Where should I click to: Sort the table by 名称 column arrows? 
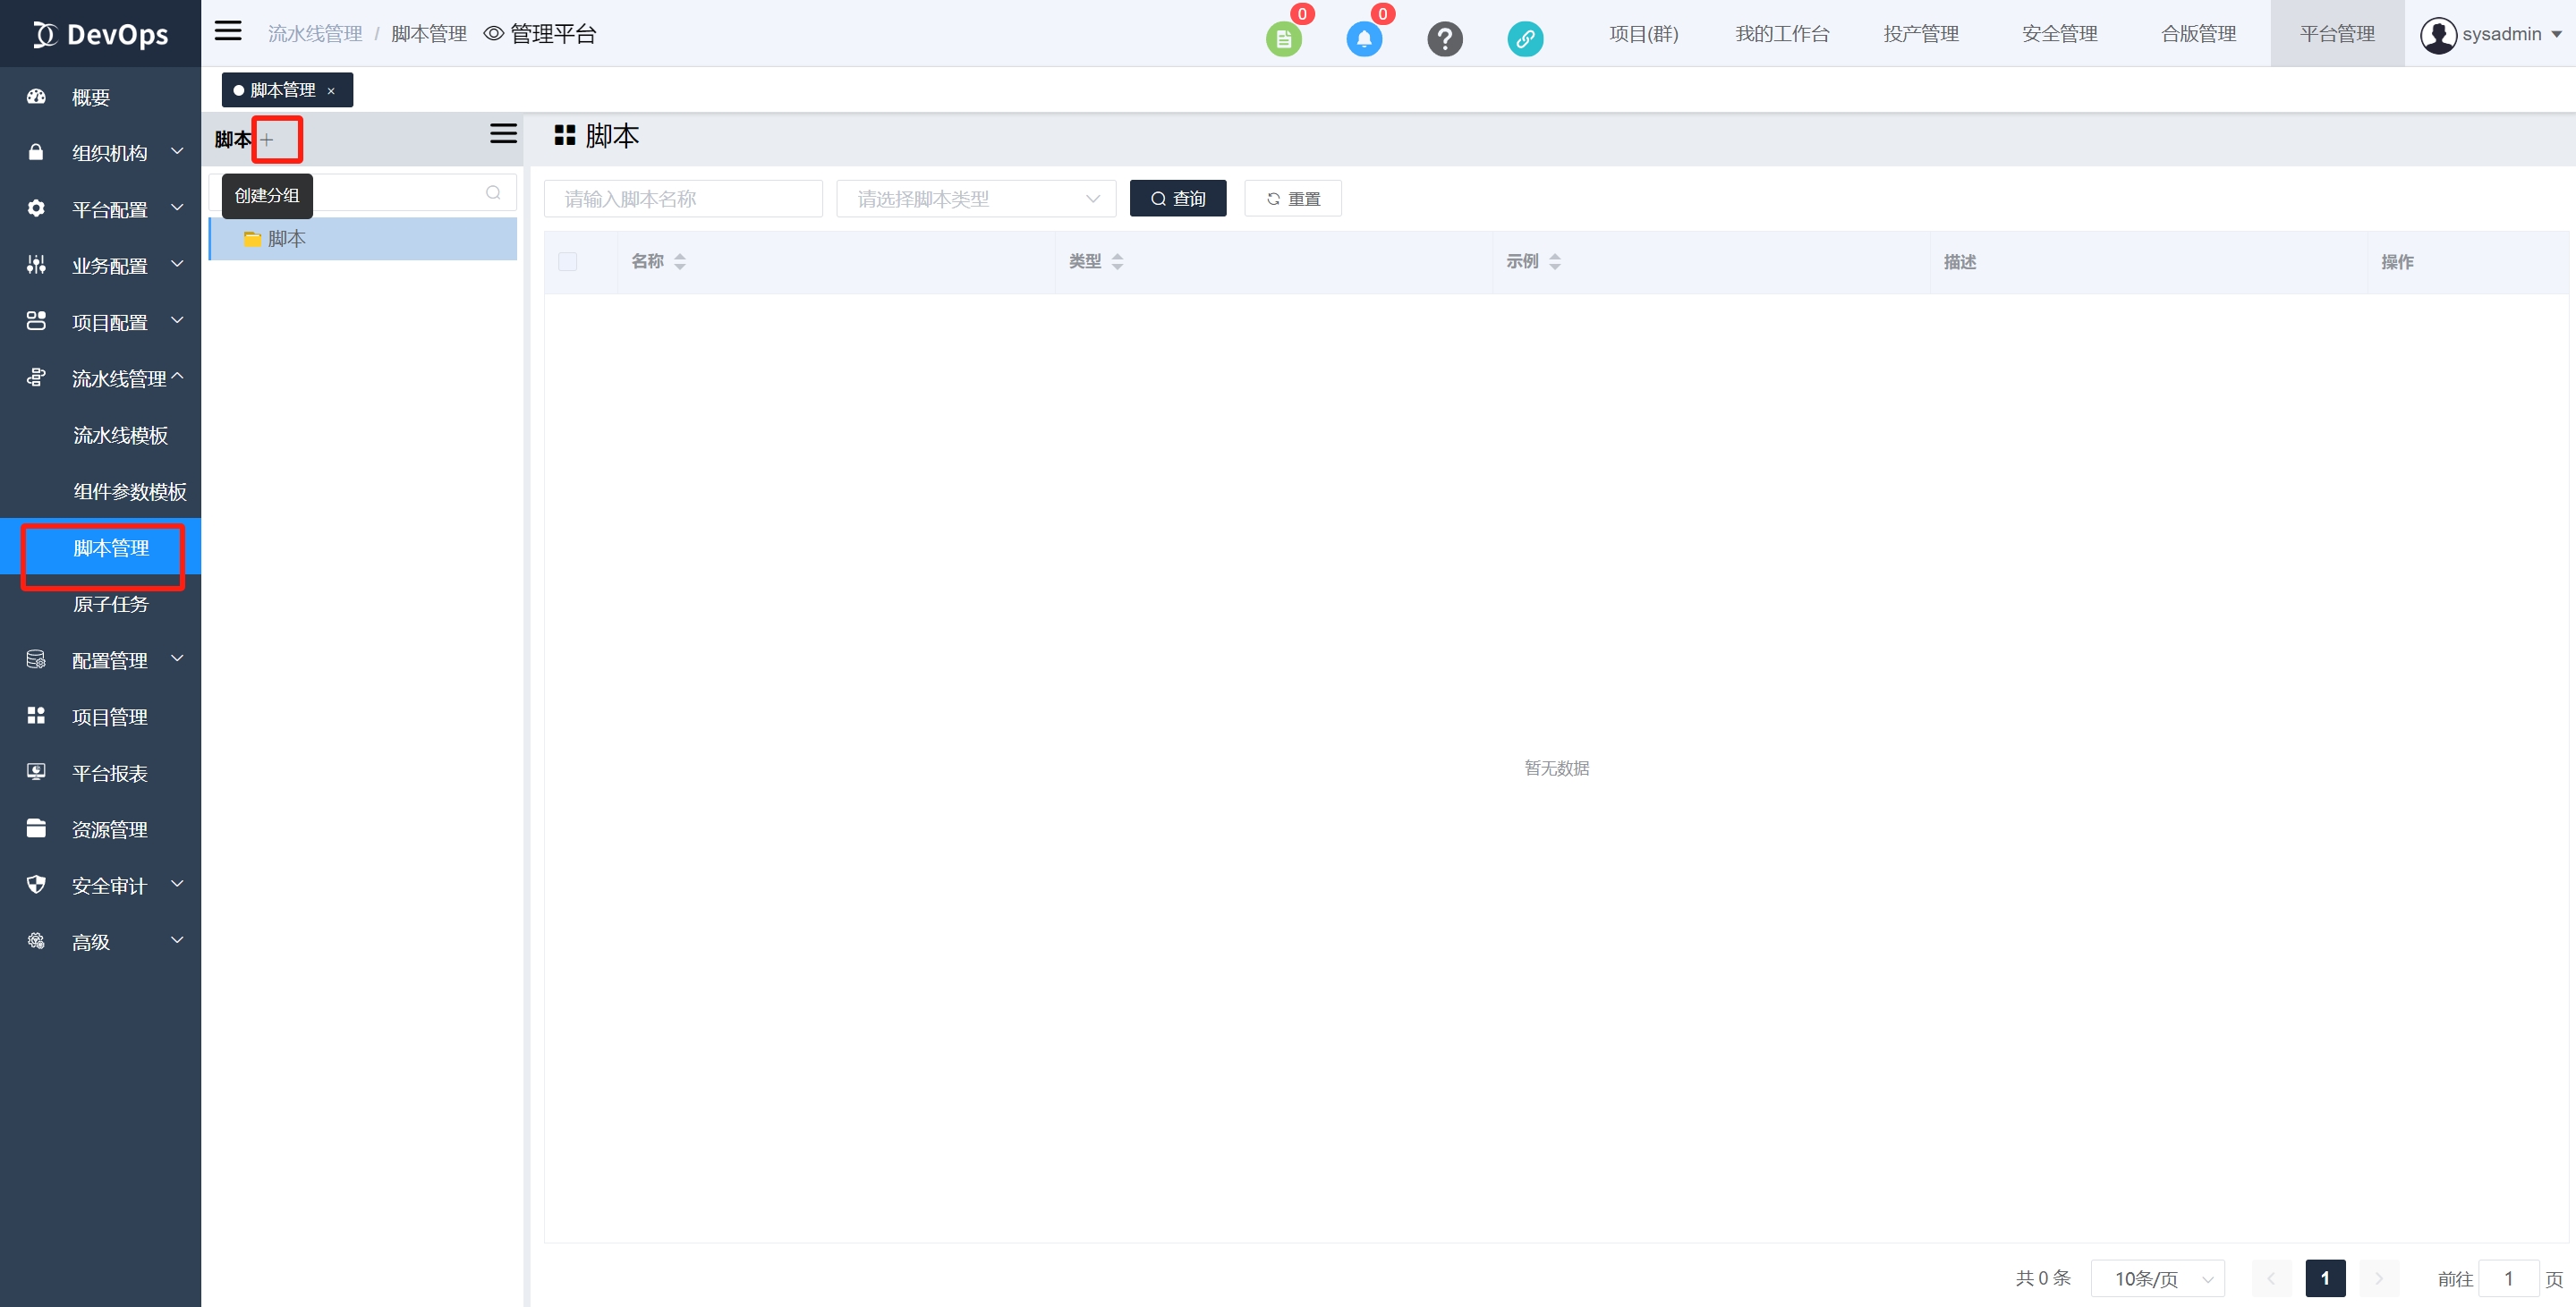(x=680, y=262)
